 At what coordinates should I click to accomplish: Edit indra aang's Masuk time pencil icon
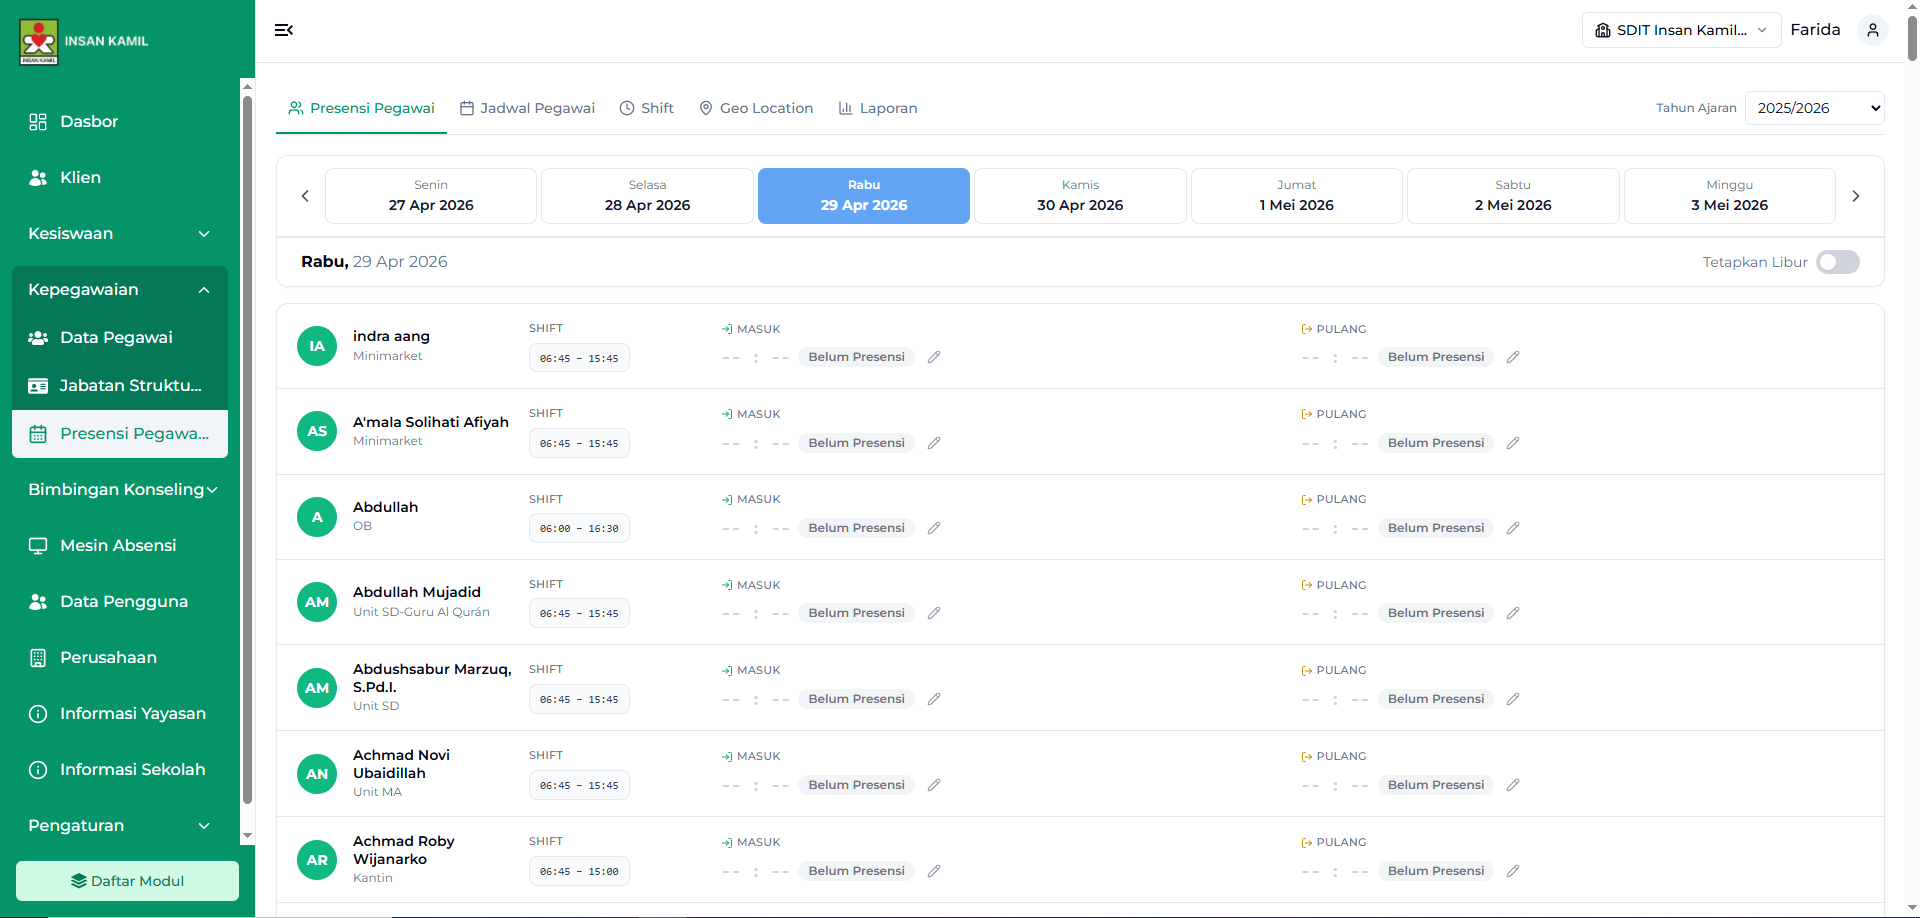(934, 357)
